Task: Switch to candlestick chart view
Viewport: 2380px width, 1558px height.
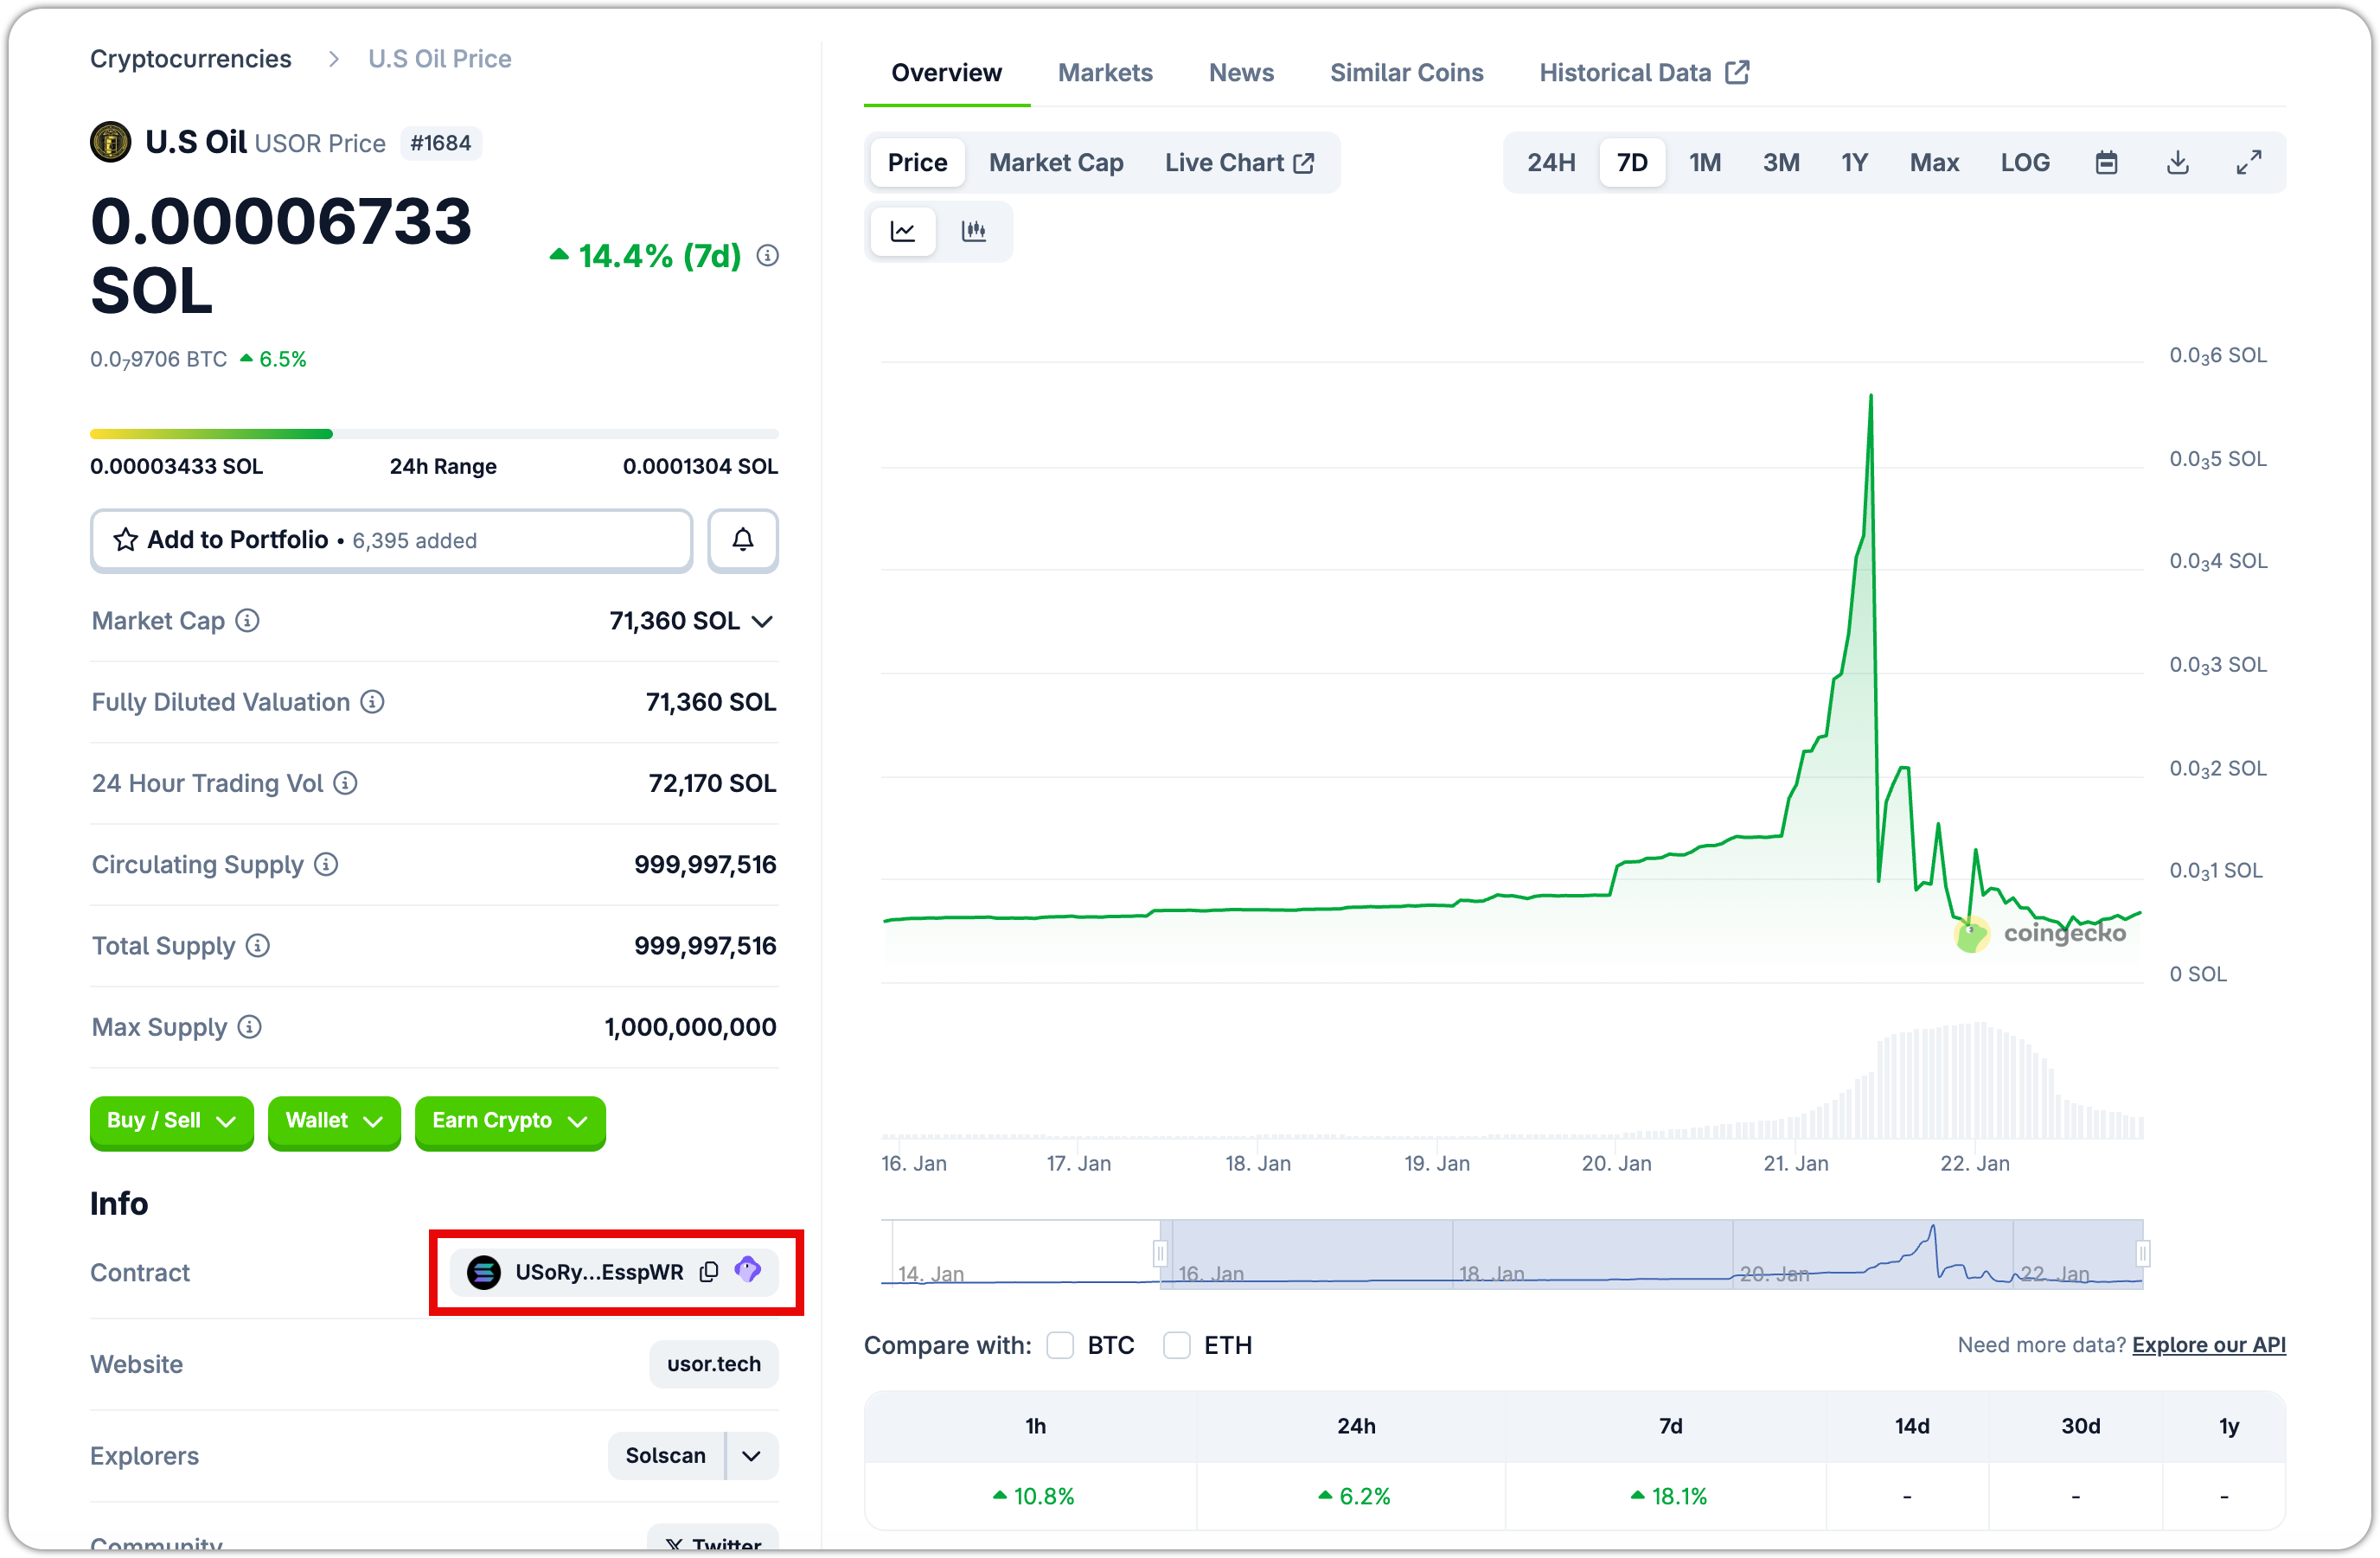Action: [x=974, y=230]
